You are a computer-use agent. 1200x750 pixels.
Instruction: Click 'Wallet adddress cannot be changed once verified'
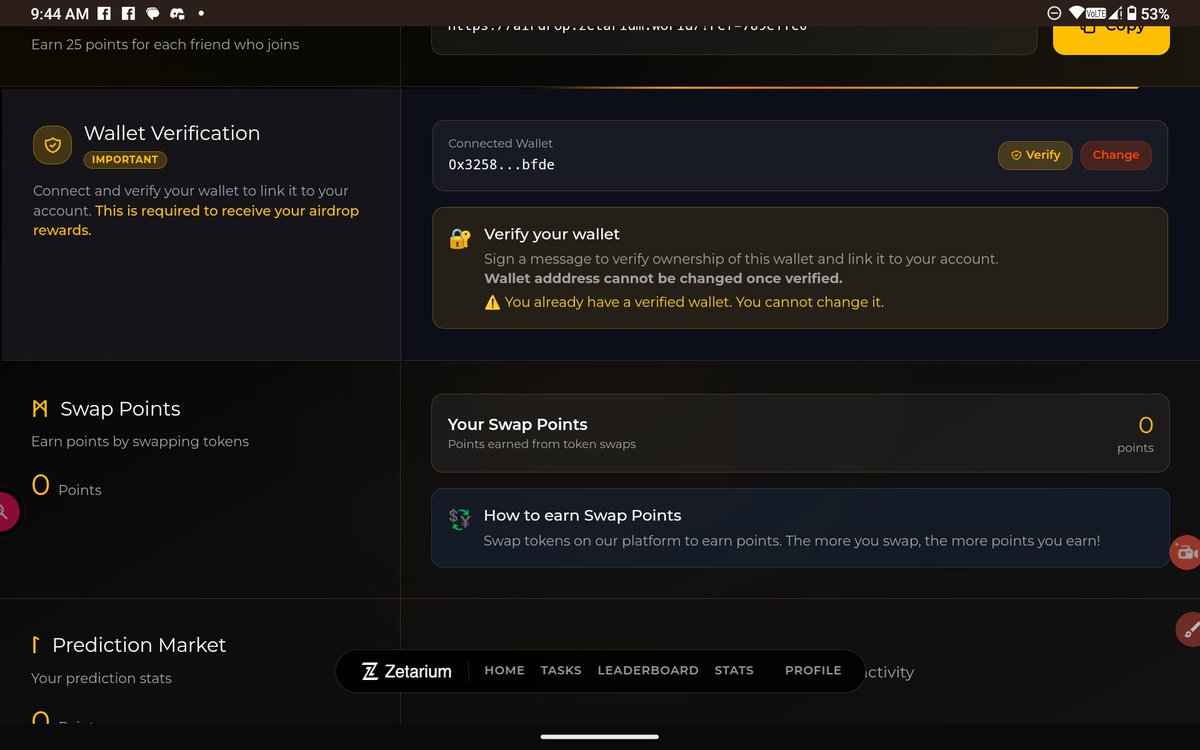(663, 279)
